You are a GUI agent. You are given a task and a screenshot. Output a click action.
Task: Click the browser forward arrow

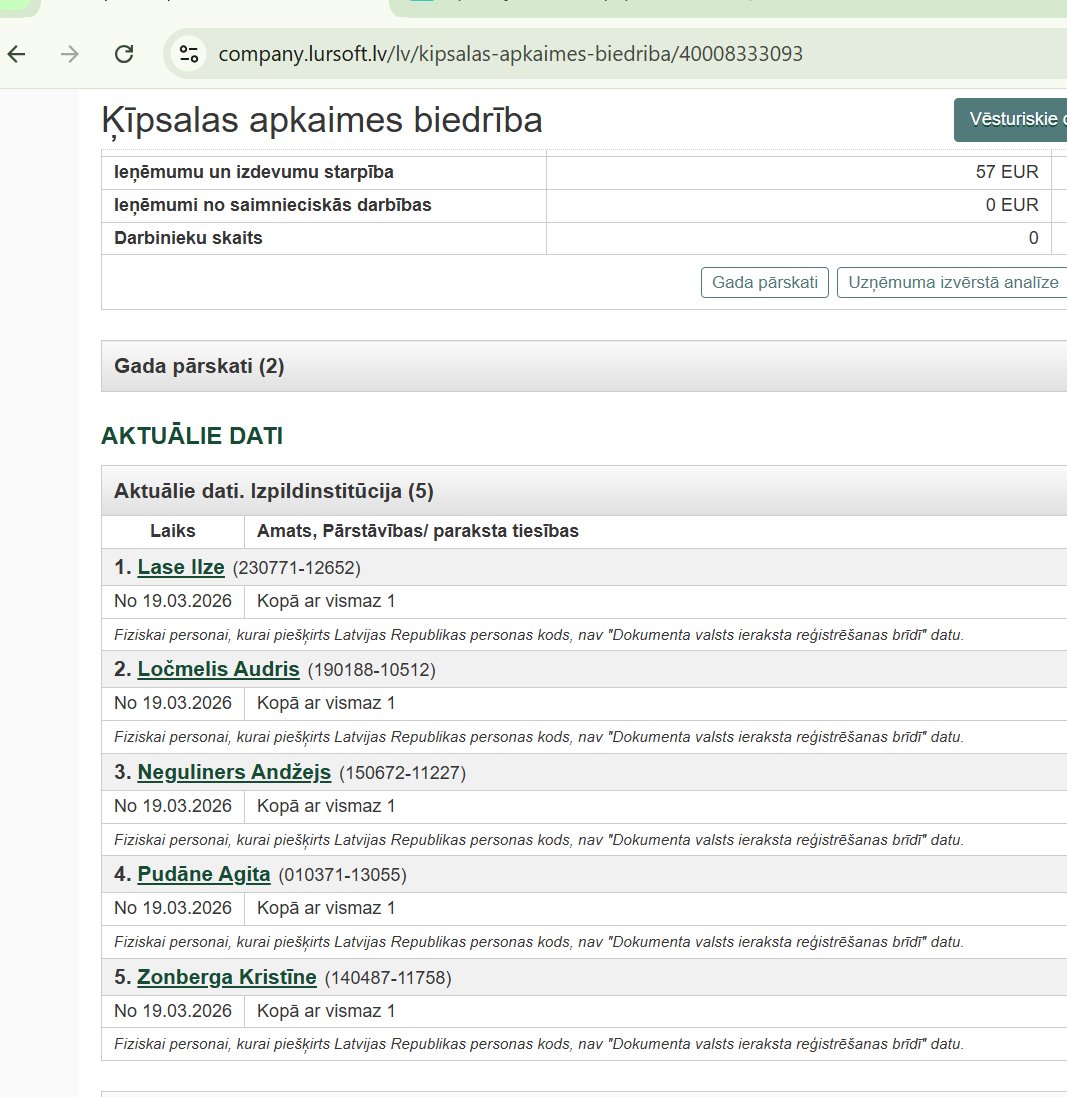[x=69, y=54]
